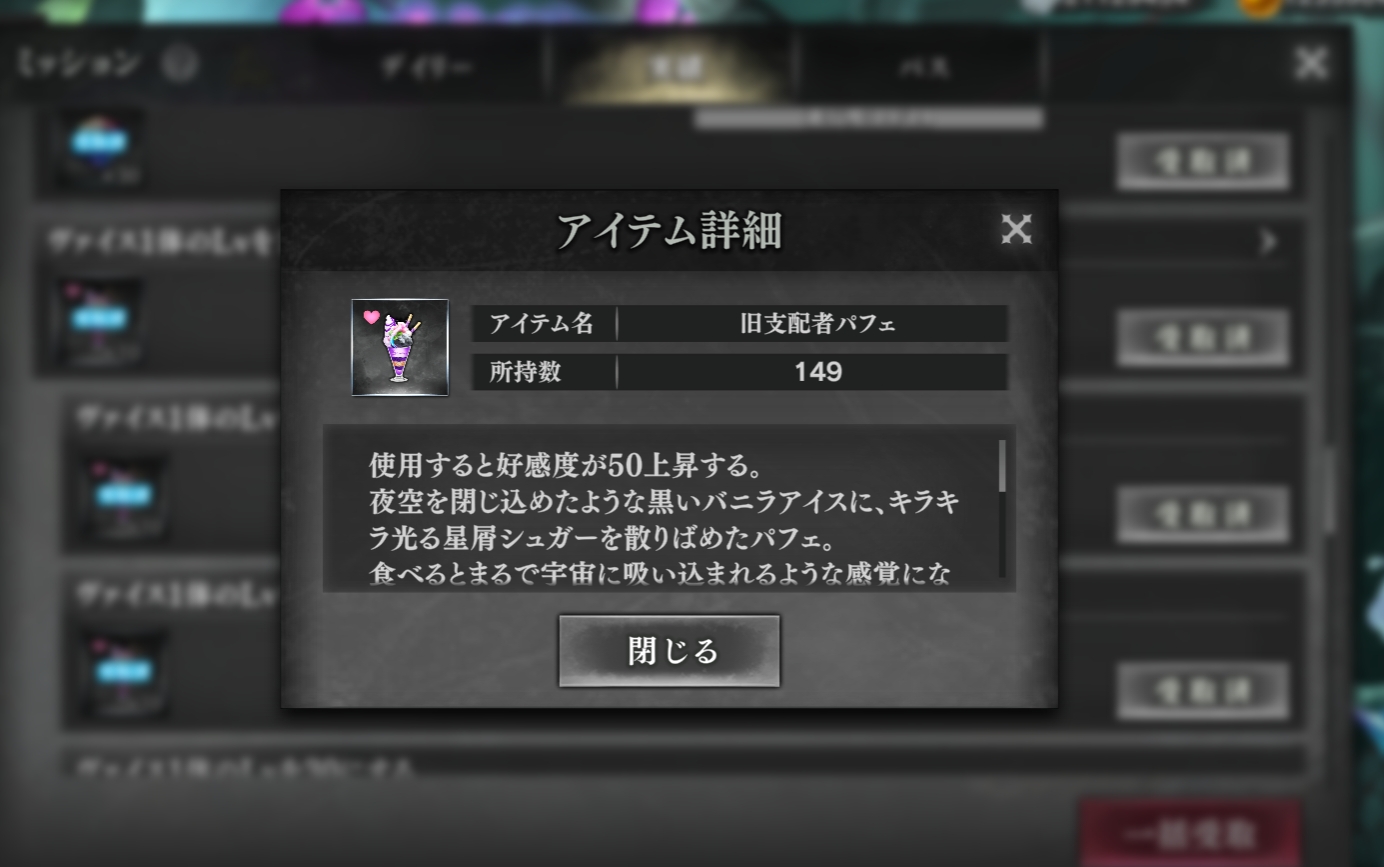The image size is (1384, 867).
Task: Click the 閉じる button
Action: pos(669,651)
